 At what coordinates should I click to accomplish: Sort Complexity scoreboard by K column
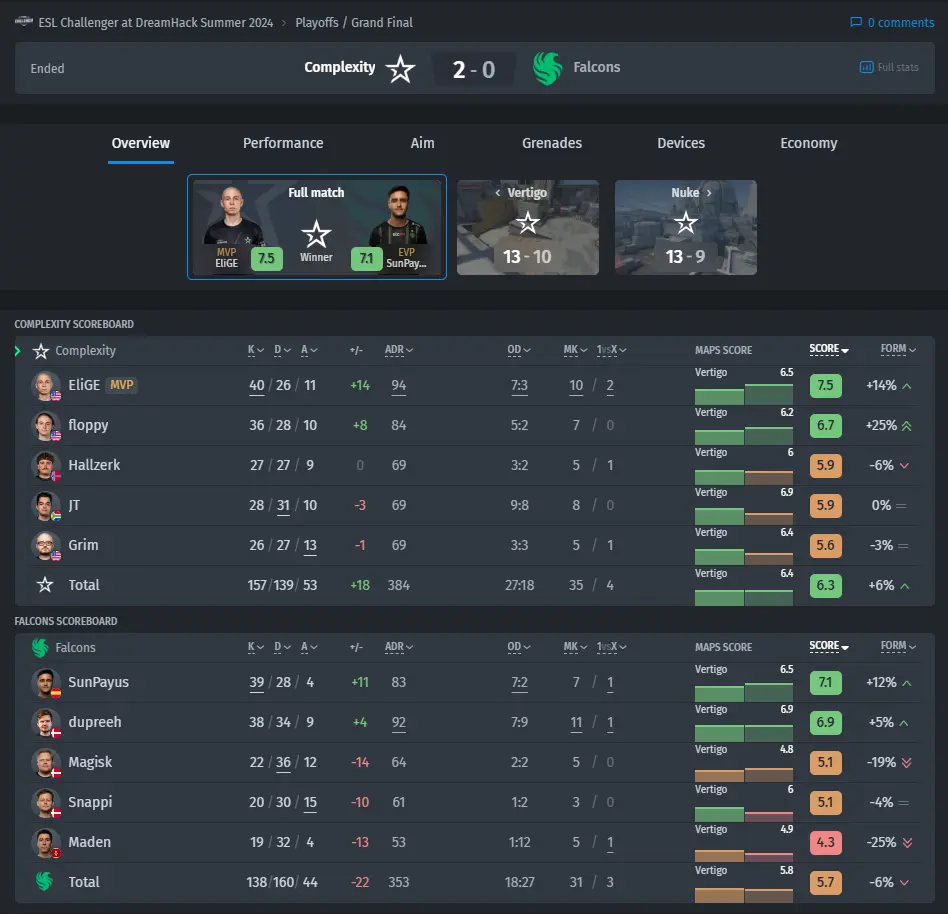tap(255, 350)
